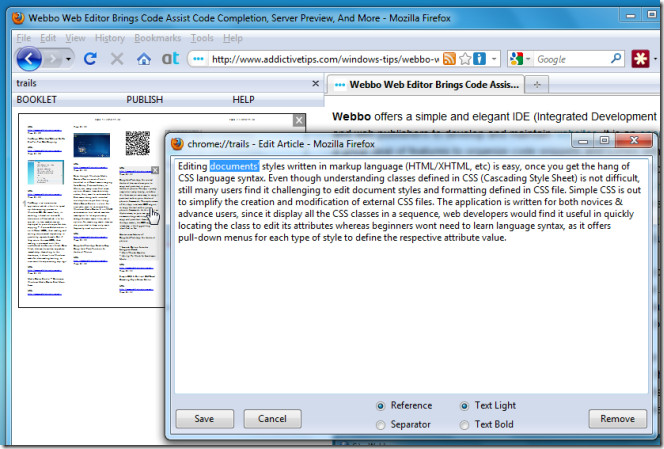
Task: Subscribe using the orange RSS feed icon
Action: pos(449,58)
